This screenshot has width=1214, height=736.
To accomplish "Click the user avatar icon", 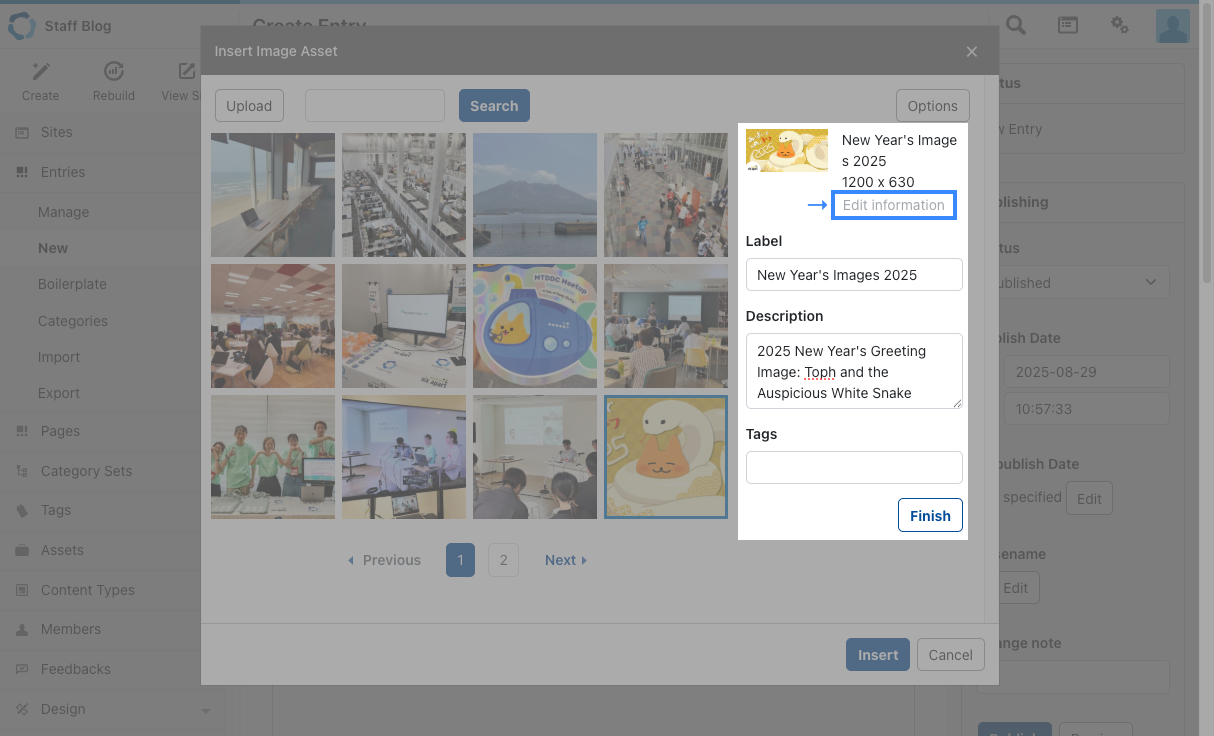I will (1172, 26).
